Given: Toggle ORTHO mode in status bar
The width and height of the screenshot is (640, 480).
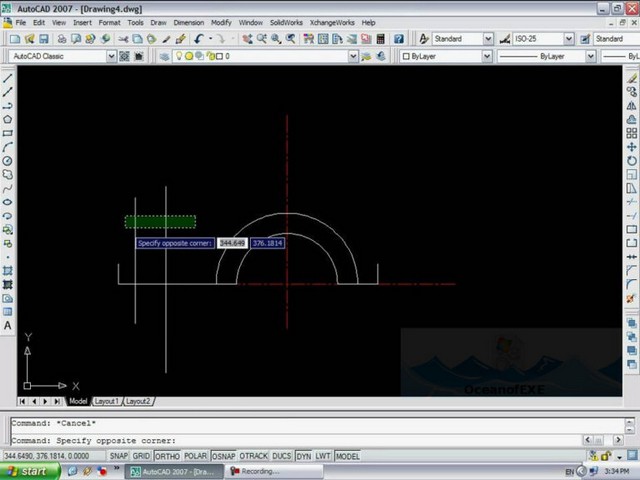Looking at the screenshot, I should (167, 456).
